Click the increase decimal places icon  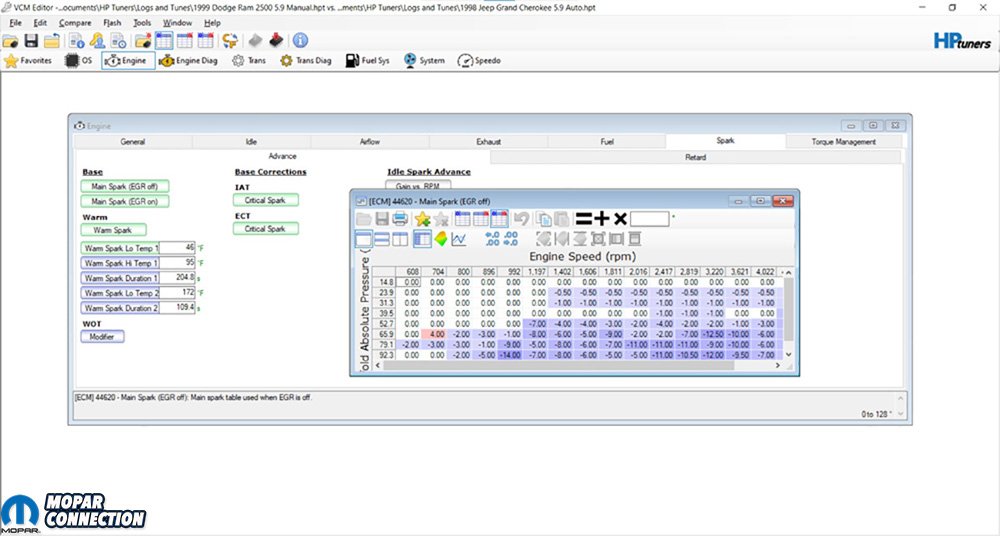(491, 239)
